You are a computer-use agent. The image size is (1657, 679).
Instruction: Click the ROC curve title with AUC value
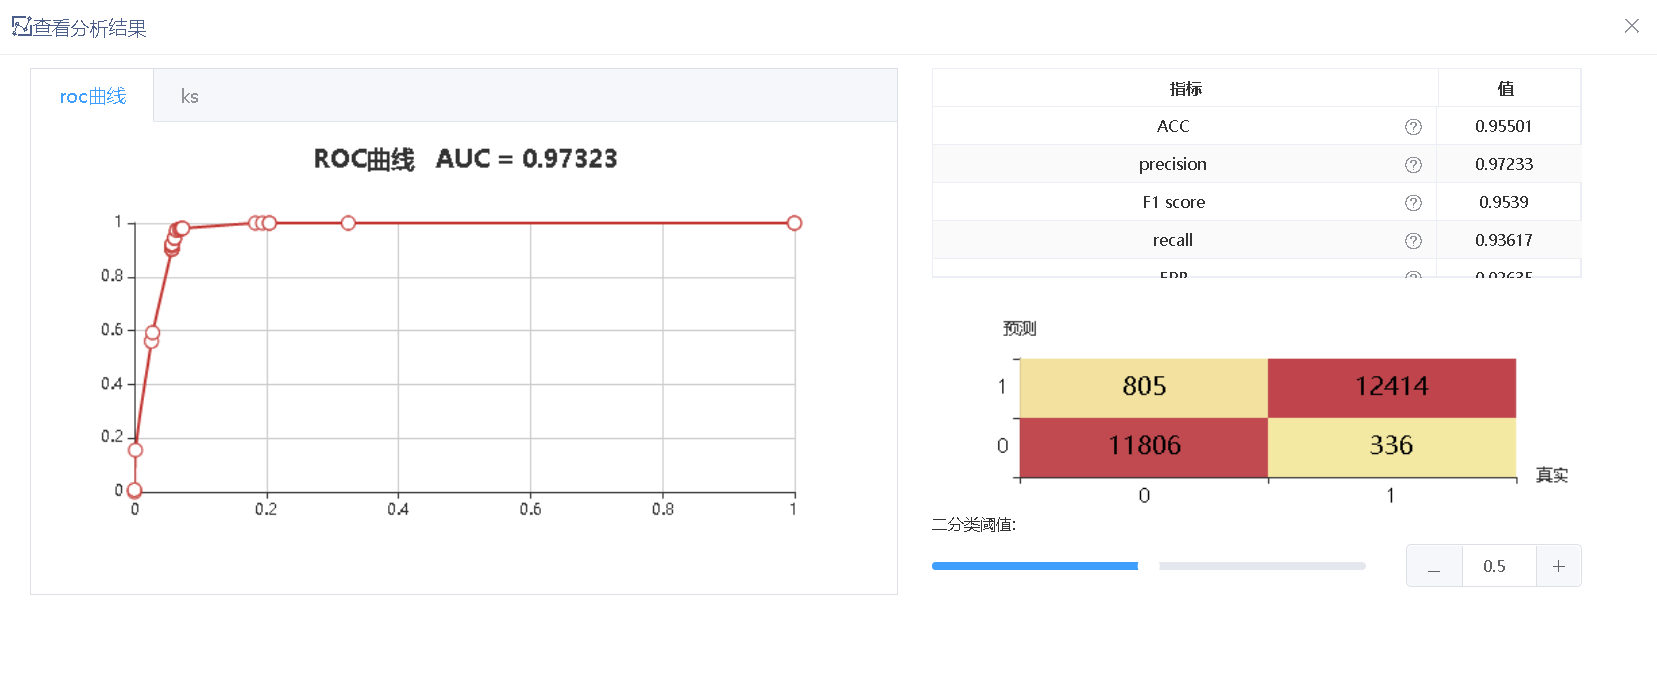(466, 159)
